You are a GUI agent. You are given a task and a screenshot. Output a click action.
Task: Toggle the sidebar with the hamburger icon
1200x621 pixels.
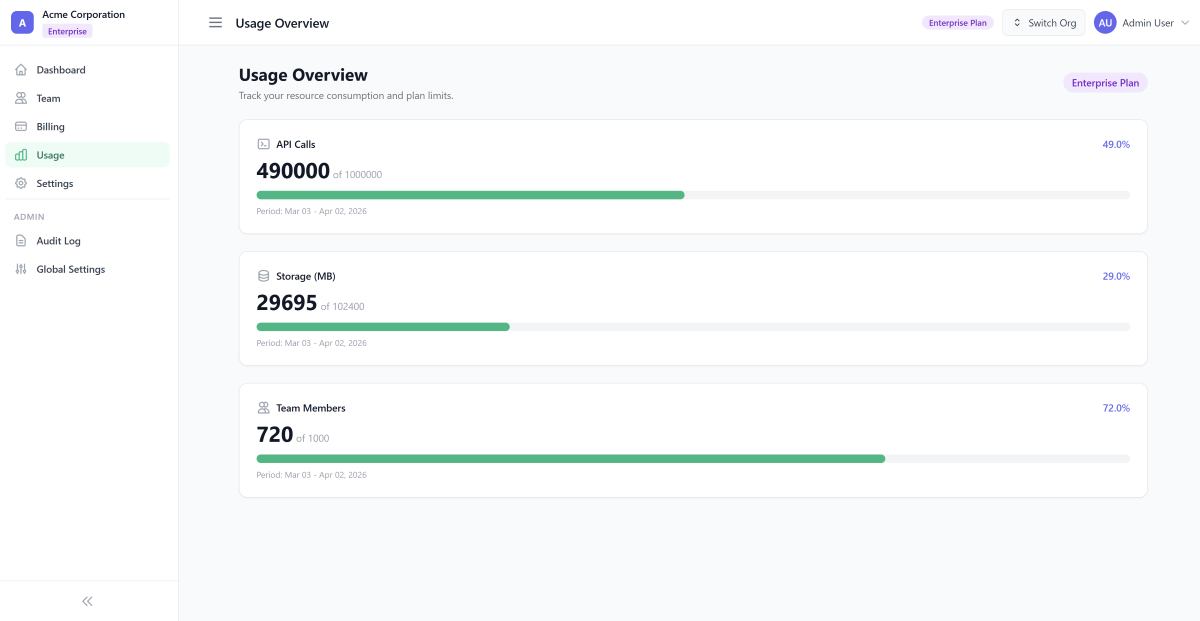click(215, 22)
